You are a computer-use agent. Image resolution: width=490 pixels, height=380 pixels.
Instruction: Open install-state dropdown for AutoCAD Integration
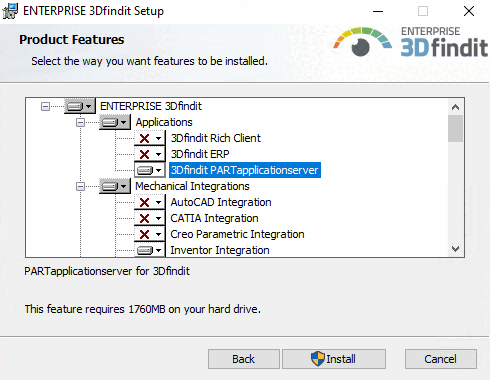[150, 202]
